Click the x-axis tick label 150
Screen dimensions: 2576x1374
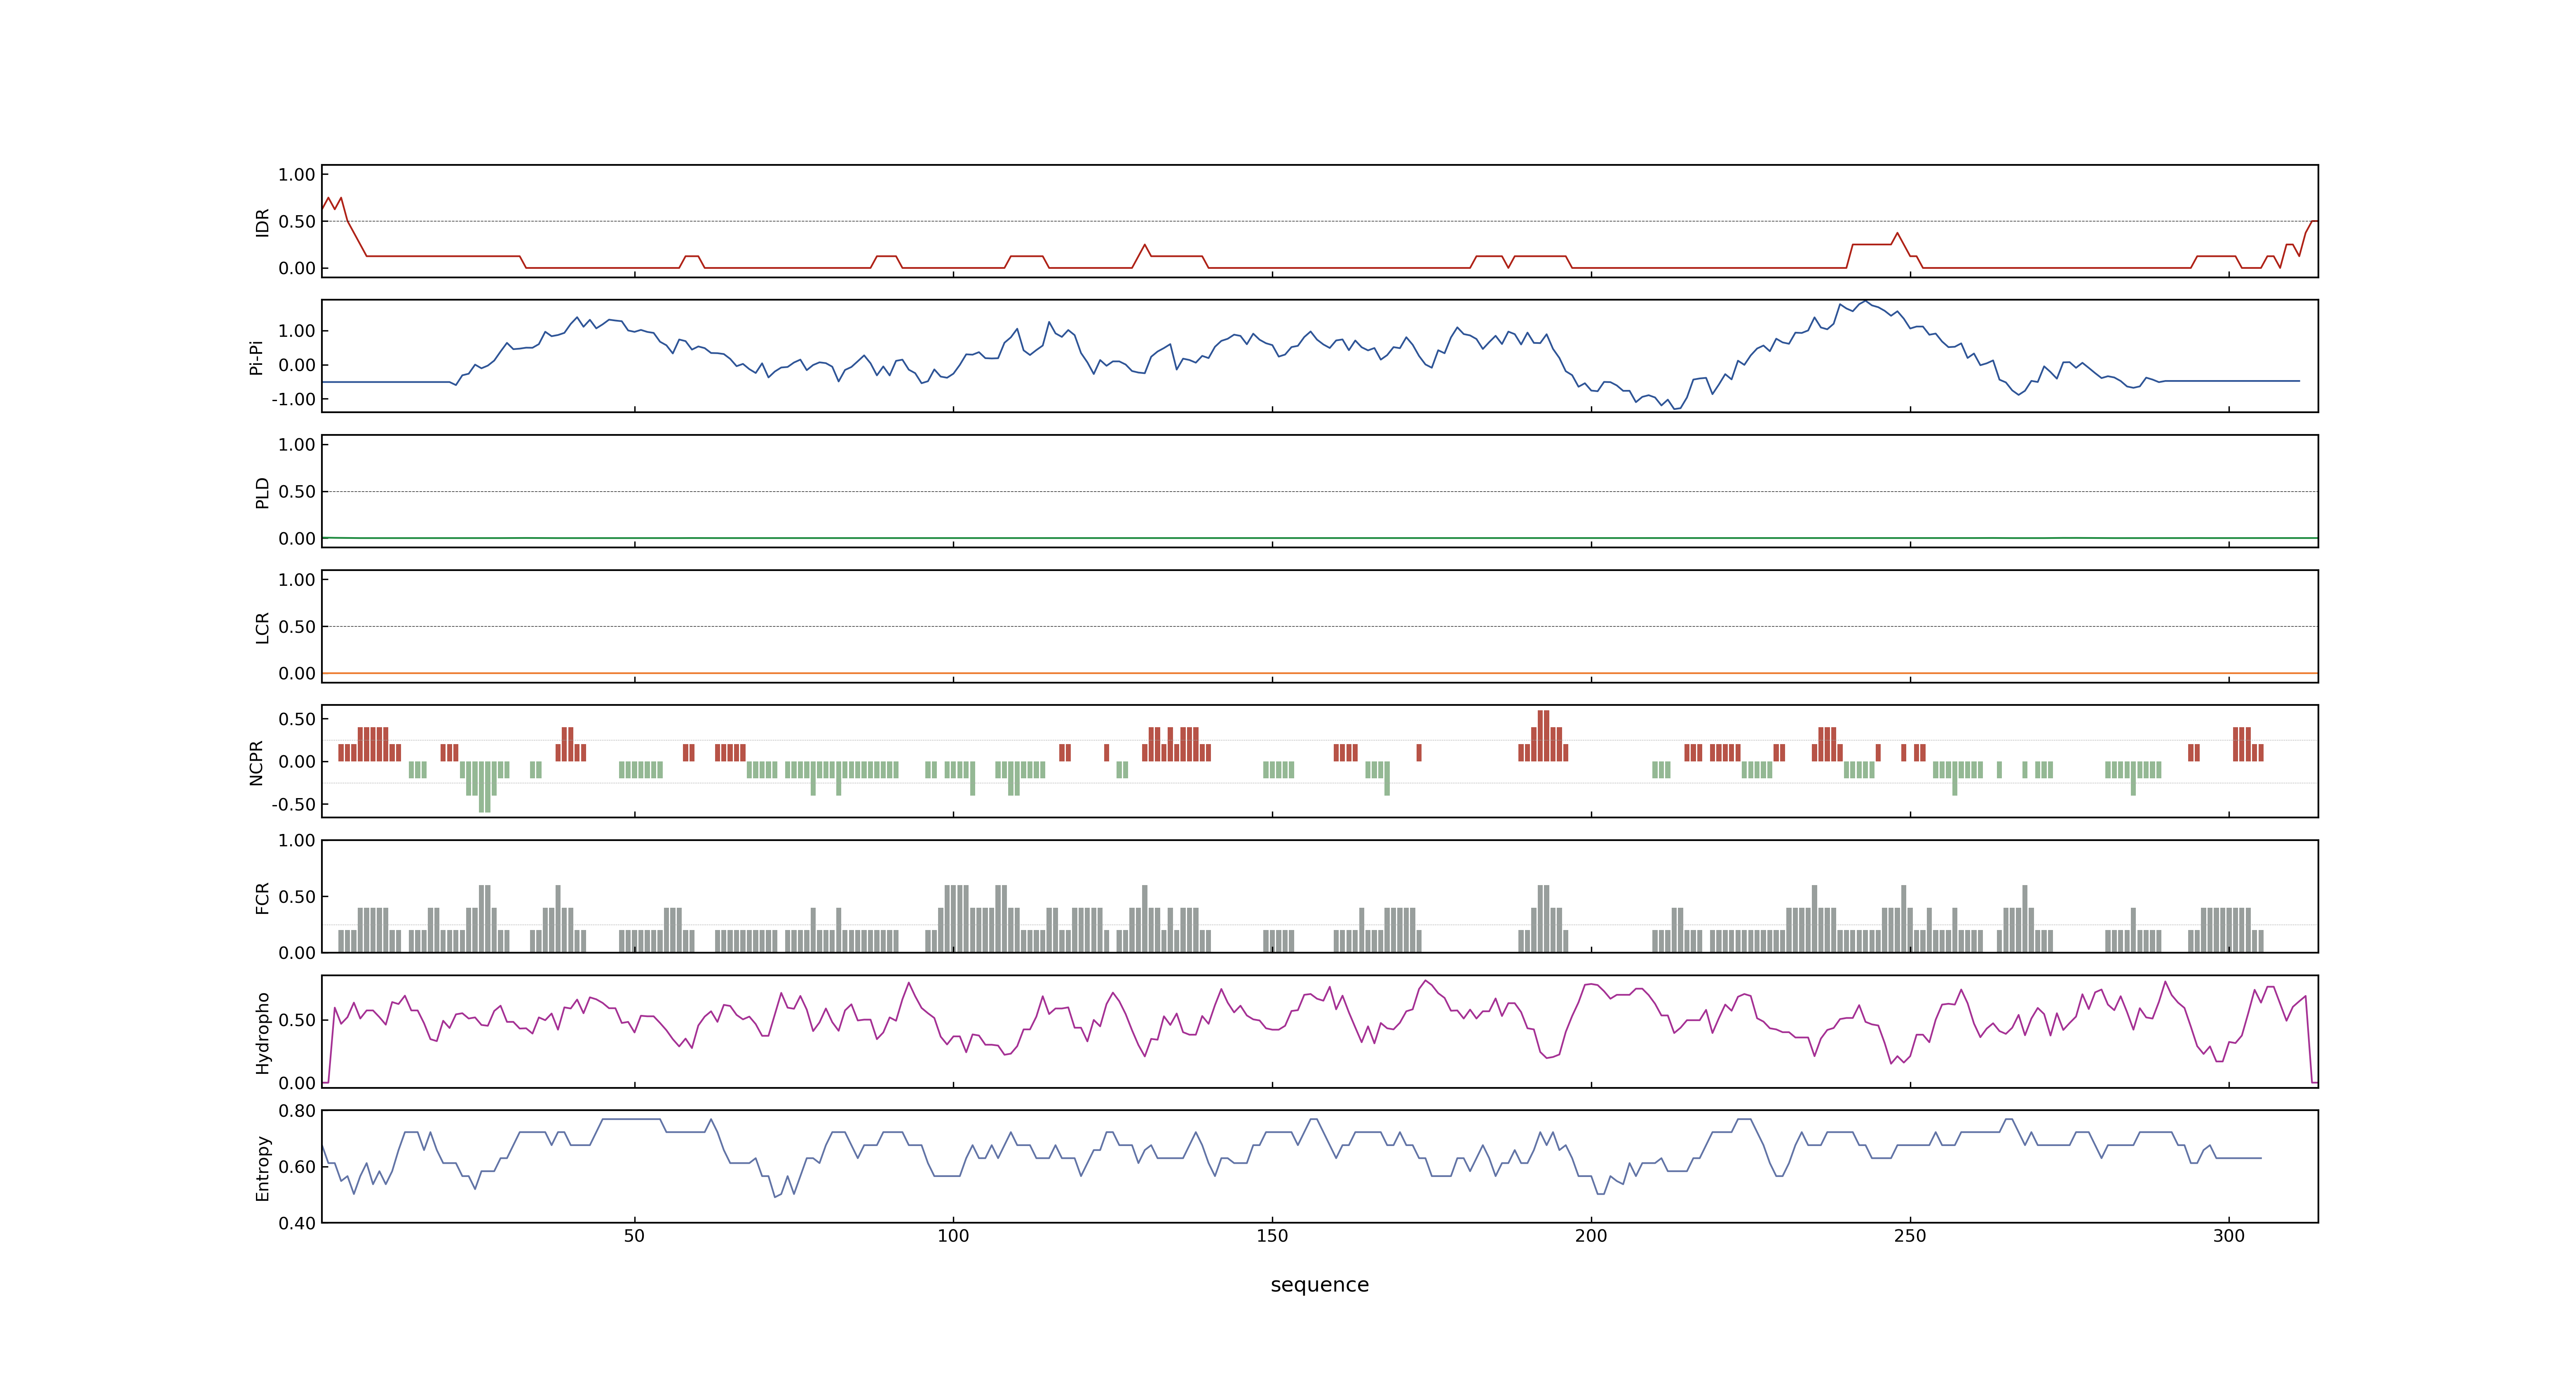point(1272,1236)
